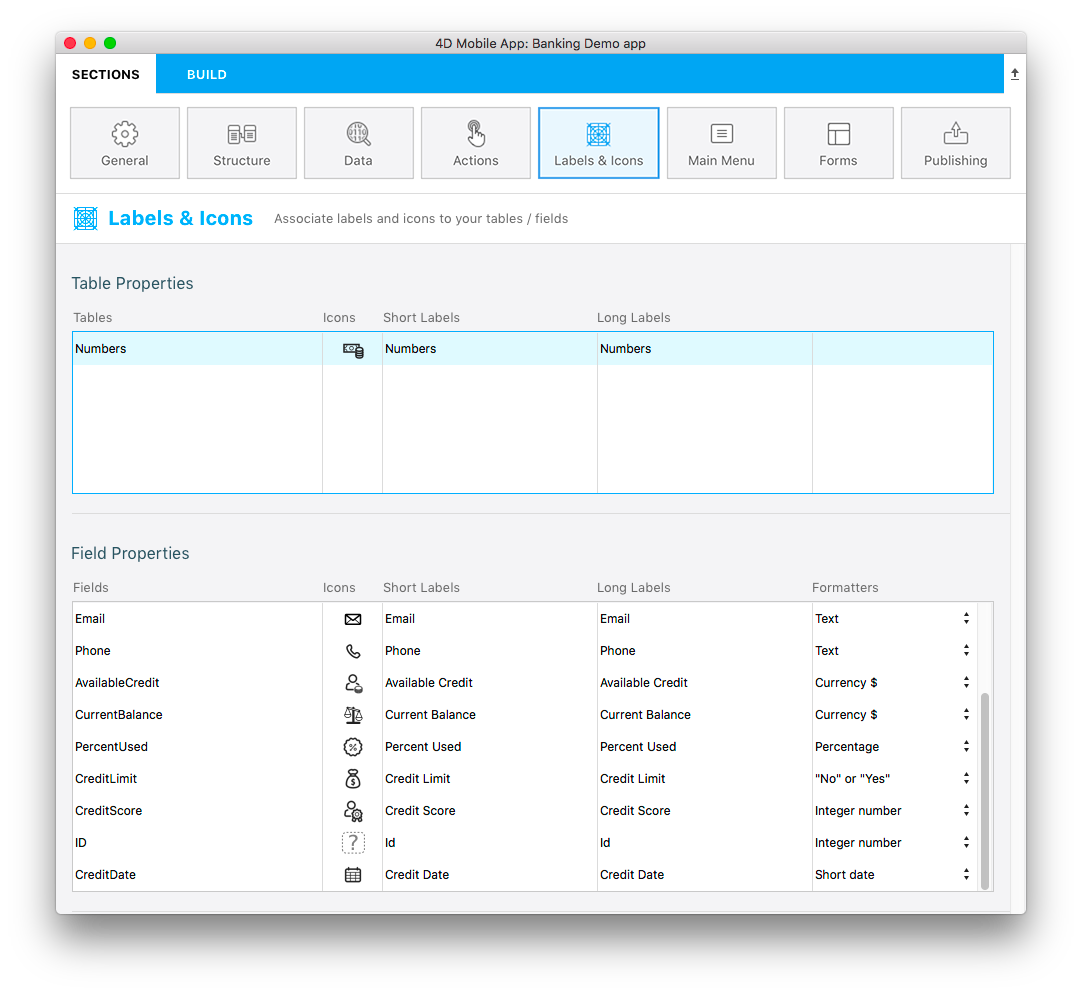
Task: Click the PercentUsed percent badge icon
Action: pyautogui.click(x=353, y=747)
